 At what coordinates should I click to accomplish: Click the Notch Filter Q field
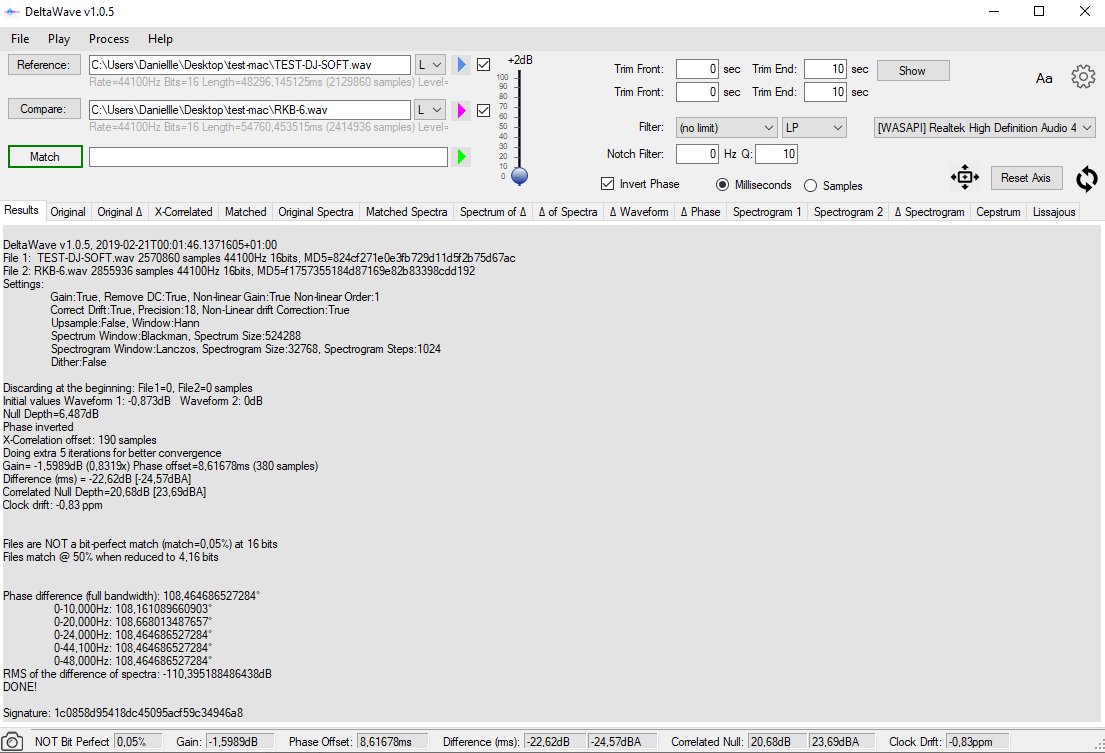(777, 154)
